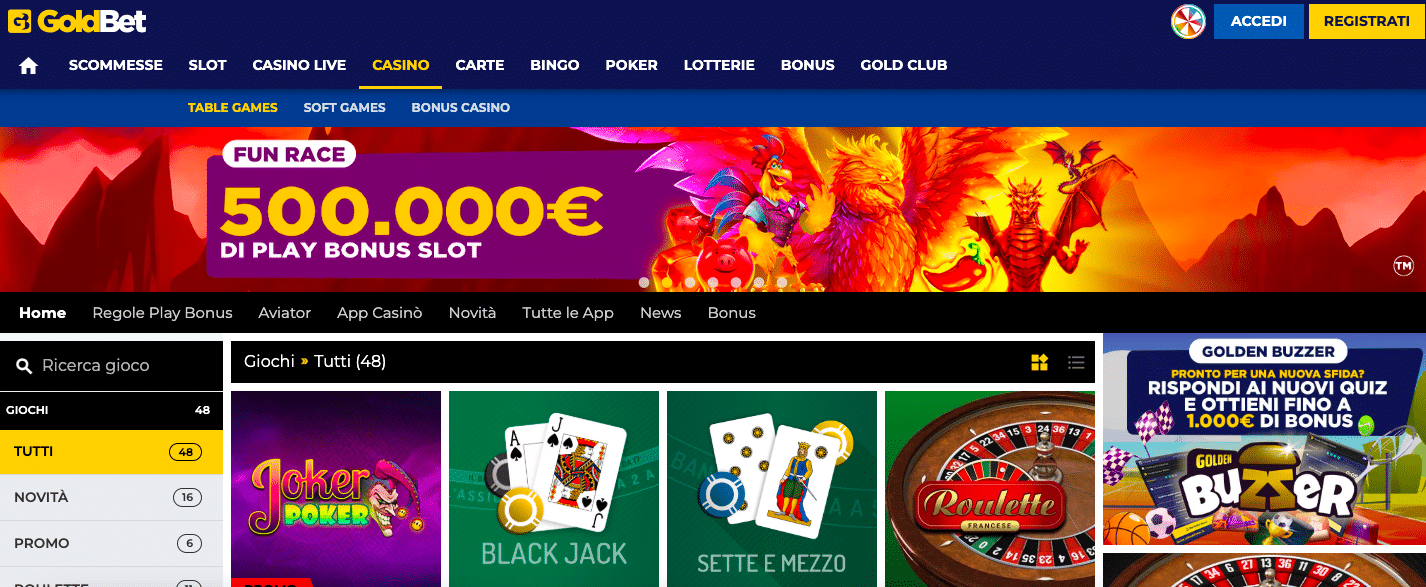Viewport: 1426px width, 587px height.
Task: Go to the home icon in navigation bar
Action: click(x=29, y=66)
